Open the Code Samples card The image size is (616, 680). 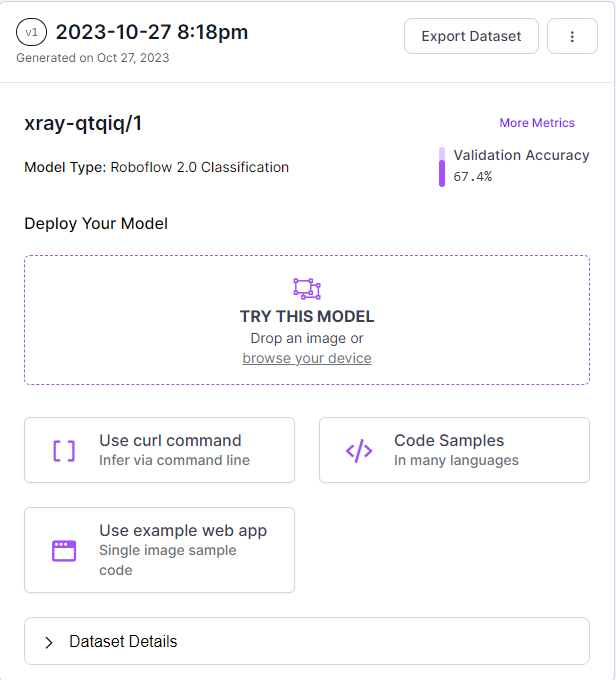454,450
